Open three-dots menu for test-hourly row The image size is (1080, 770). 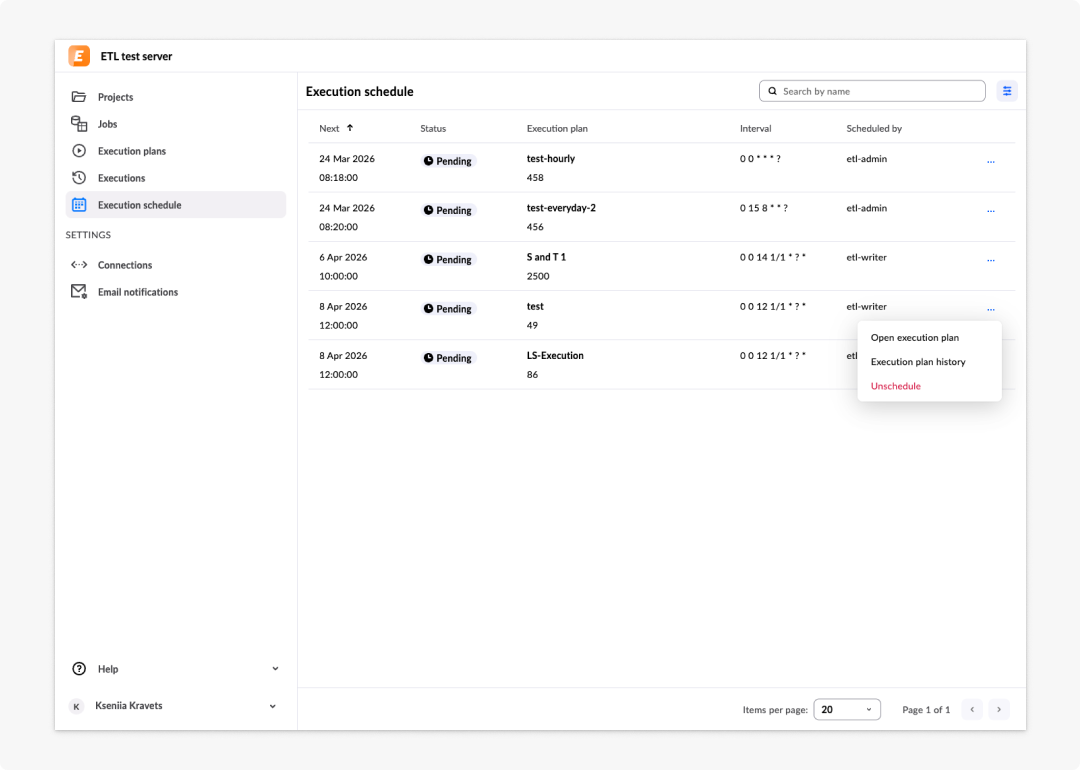(x=990, y=161)
